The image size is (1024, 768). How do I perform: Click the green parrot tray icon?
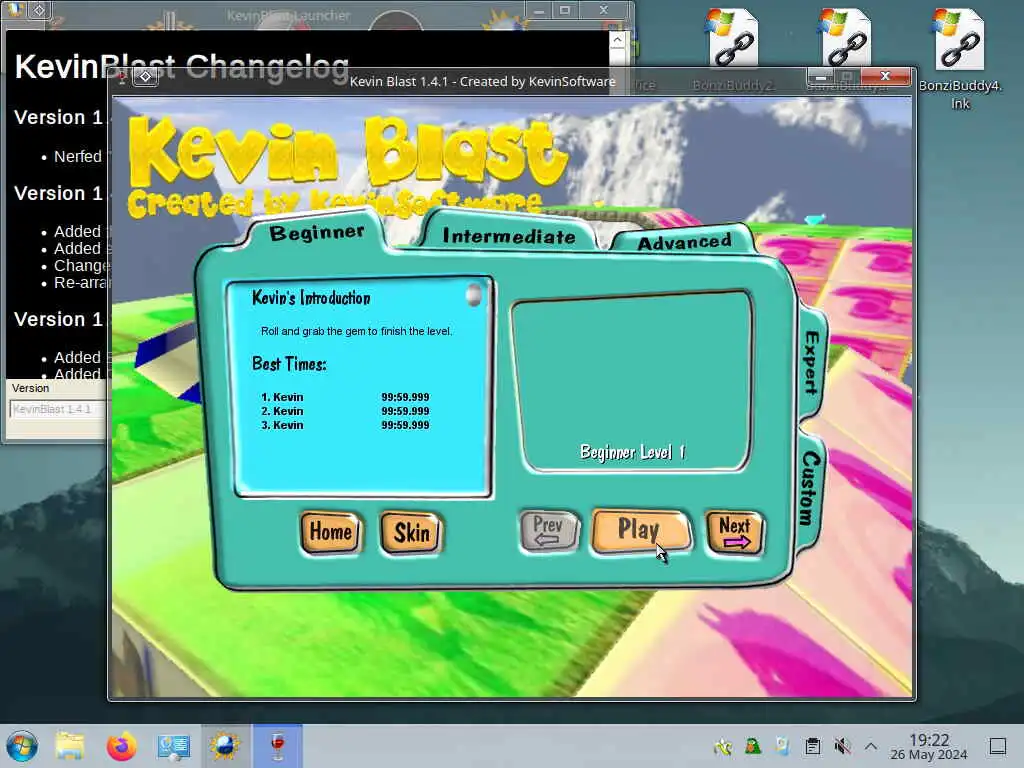click(753, 746)
